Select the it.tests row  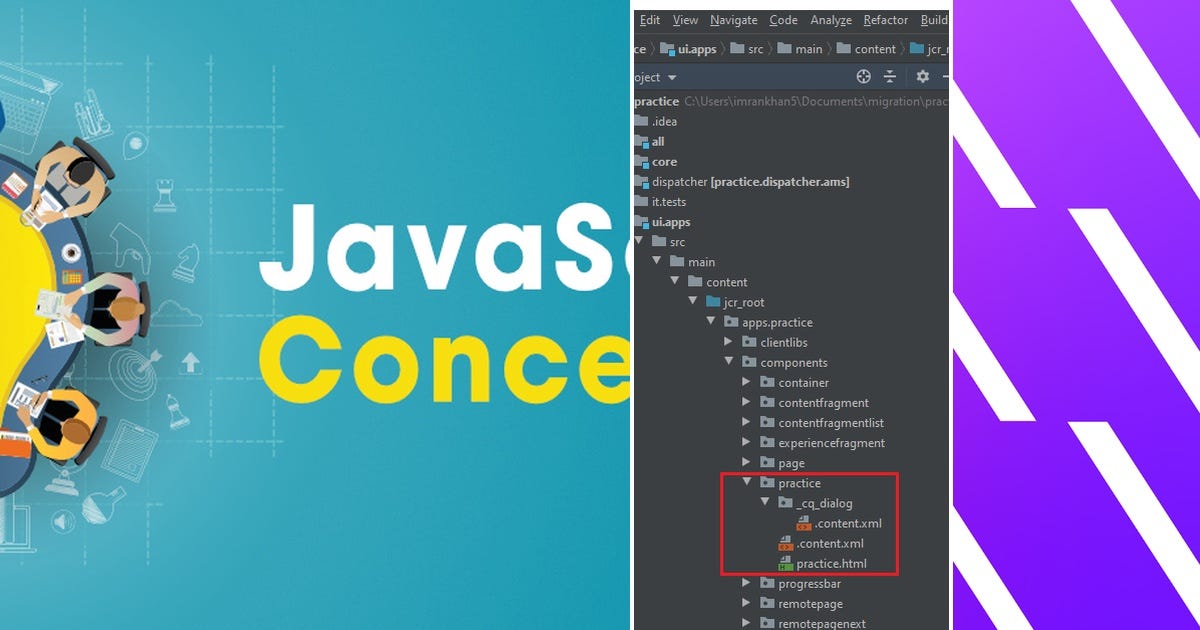[x=791, y=202]
